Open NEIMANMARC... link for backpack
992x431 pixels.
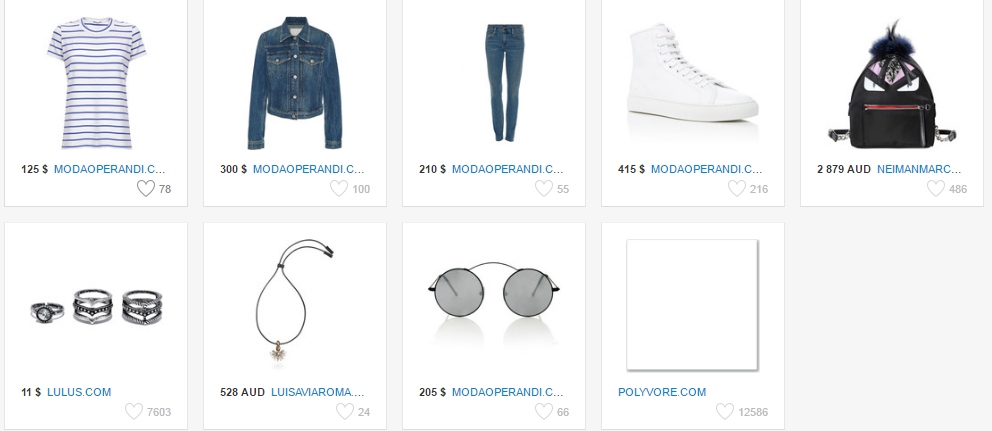click(x=919, y=169)
